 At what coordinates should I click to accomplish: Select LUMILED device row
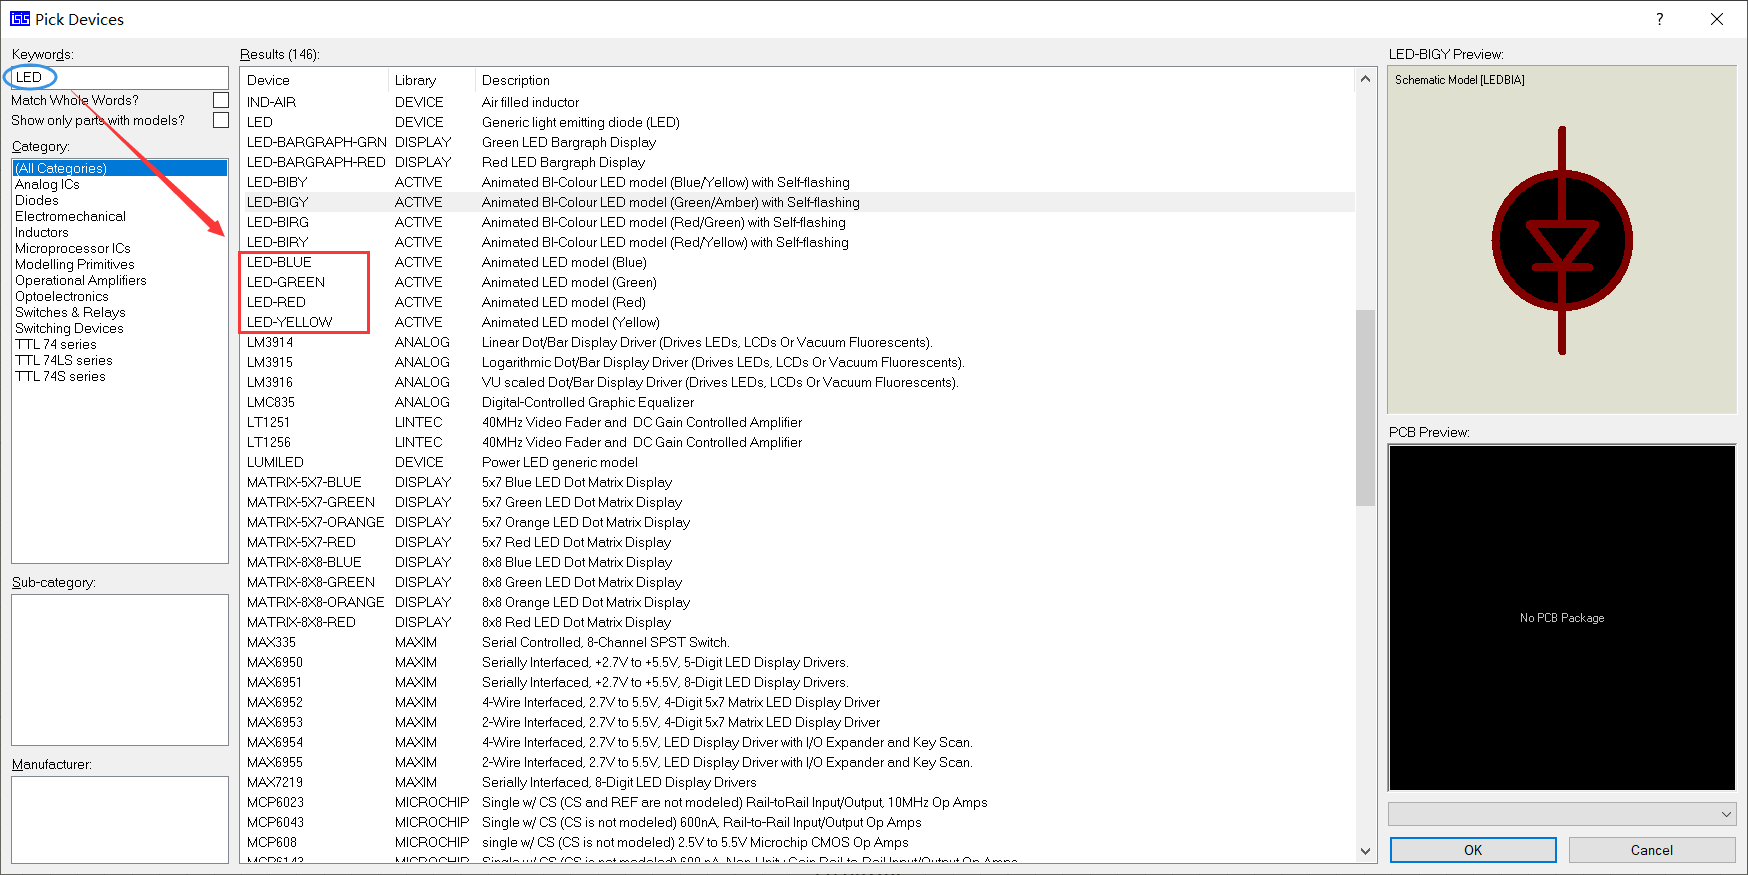pos(798,462)
